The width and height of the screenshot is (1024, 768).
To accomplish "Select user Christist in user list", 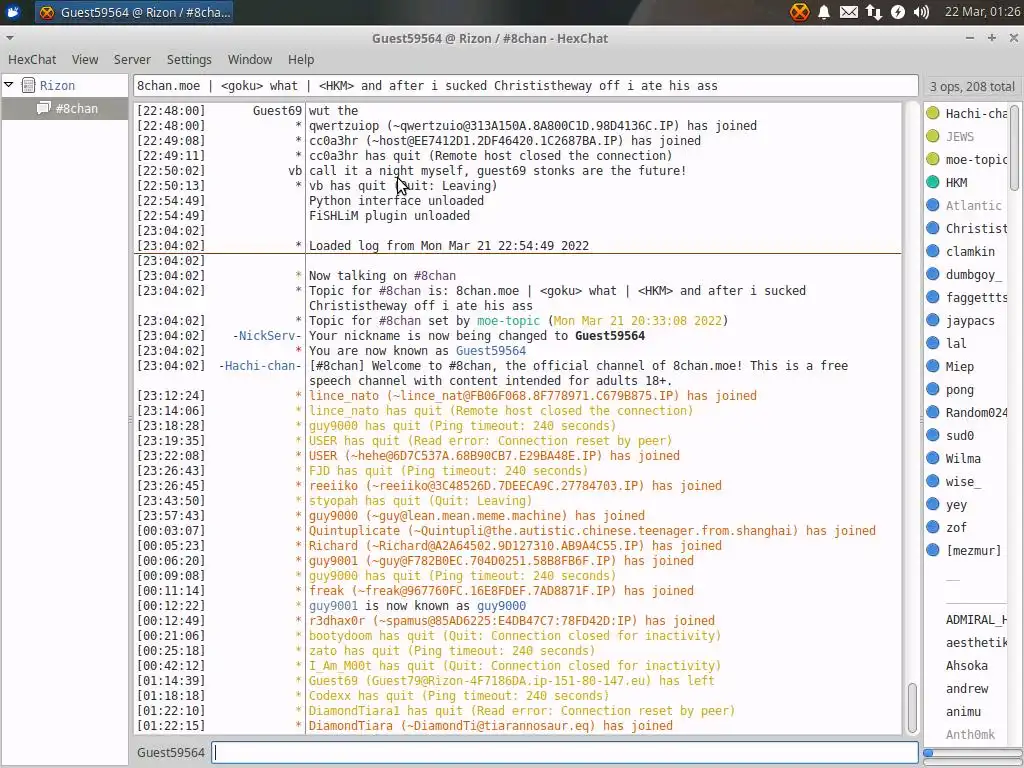I will 976,228.
